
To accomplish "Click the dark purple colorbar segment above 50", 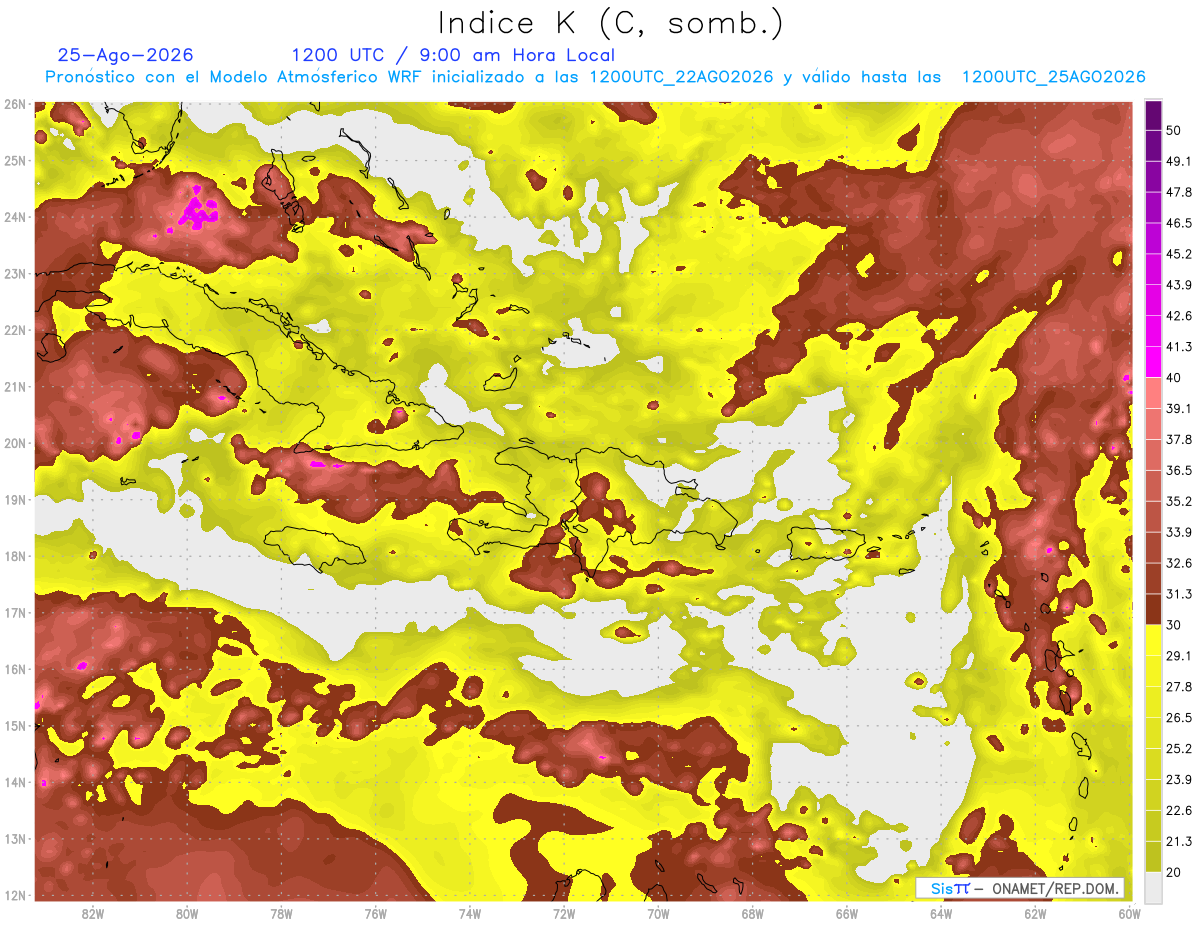I will (x=1153, y=115).
